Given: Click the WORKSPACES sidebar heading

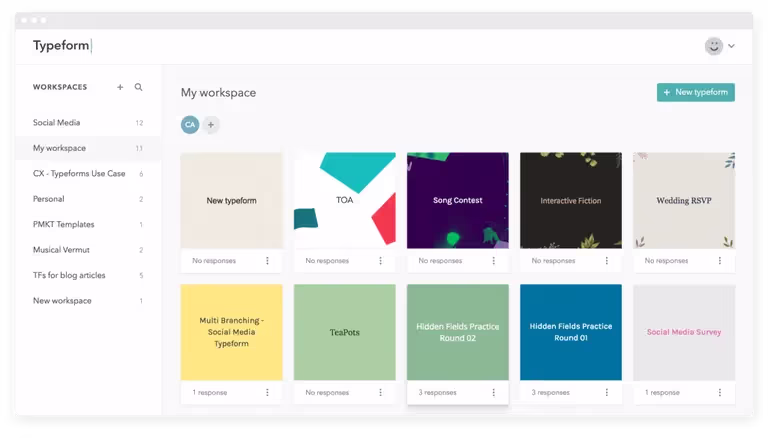Looking at the screenshot, I should [60, 87].
